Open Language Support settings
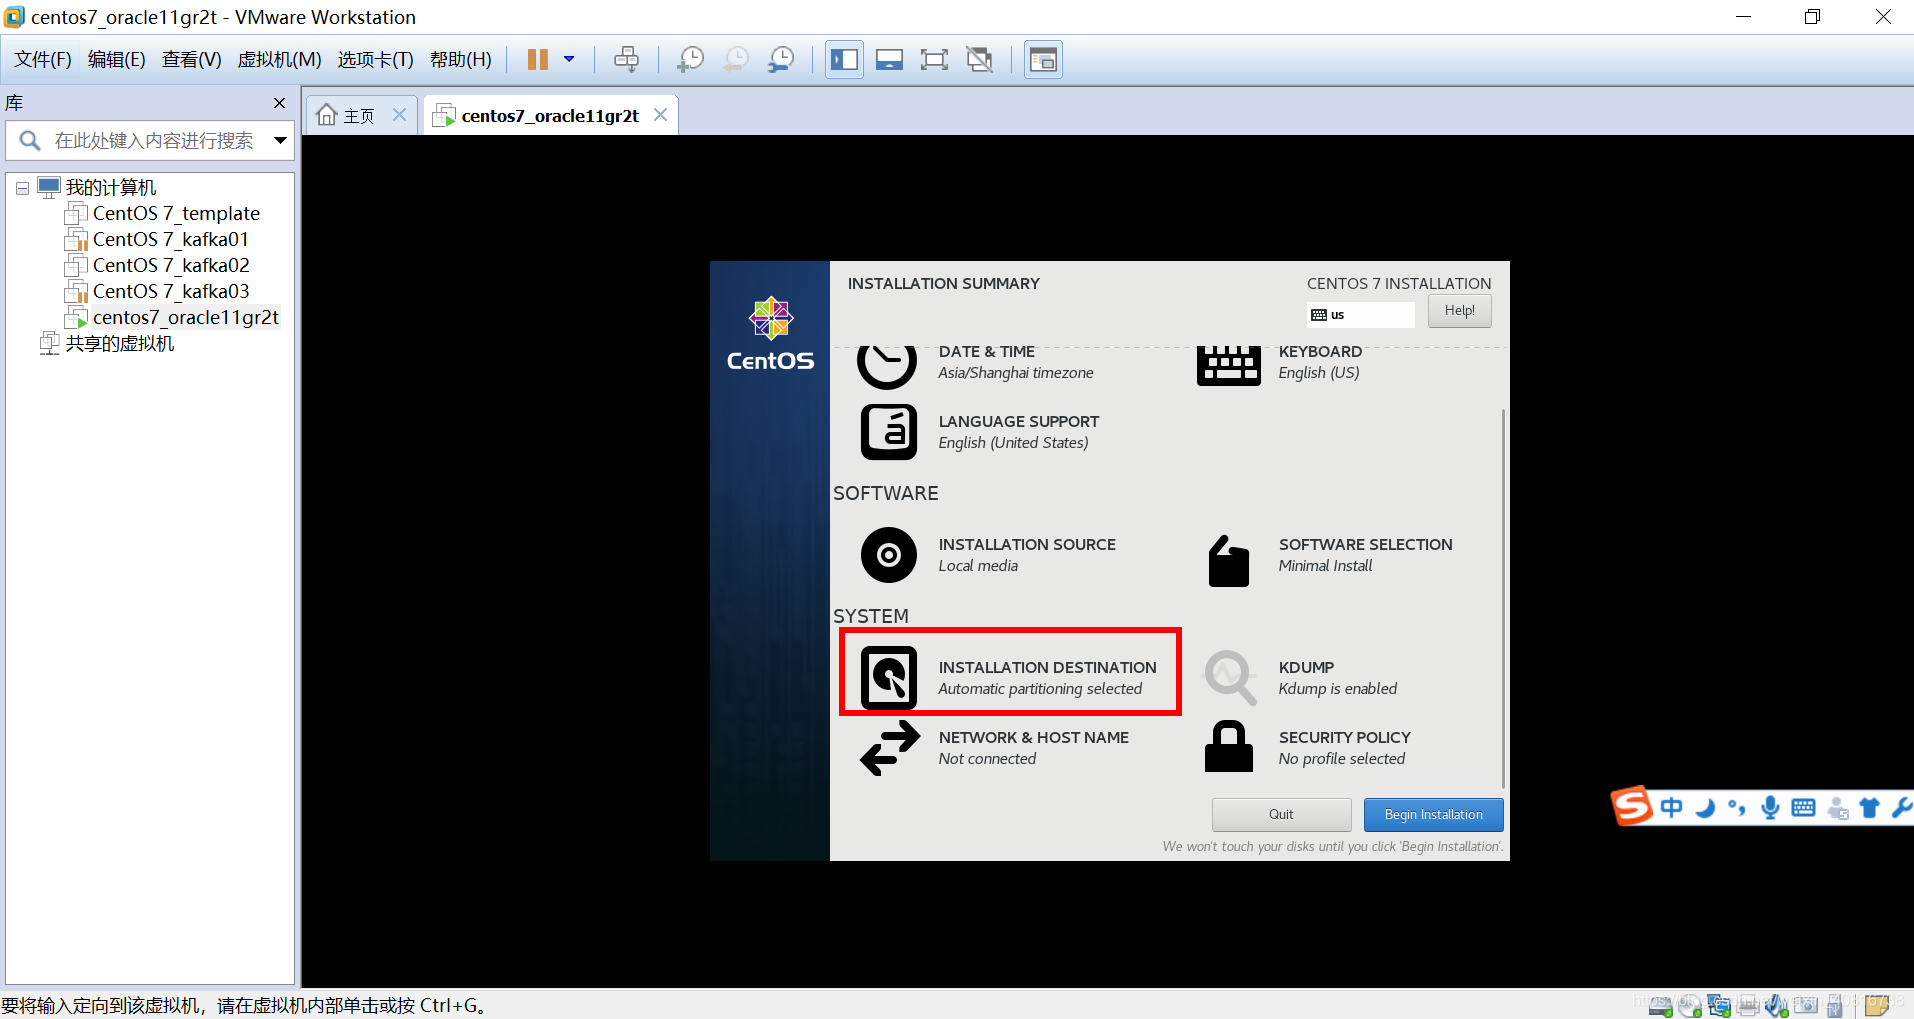1914x1019 pixels. (x=980, y=432)
